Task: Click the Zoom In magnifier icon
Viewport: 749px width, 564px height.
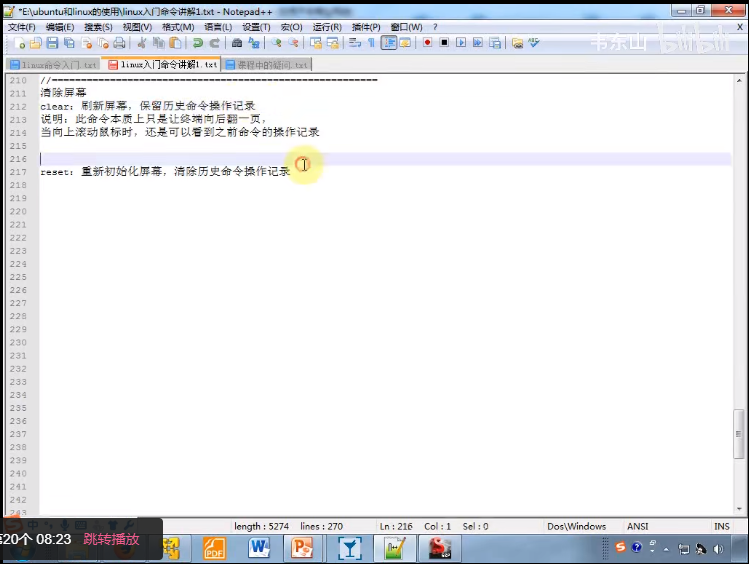Action: (276, 43)
